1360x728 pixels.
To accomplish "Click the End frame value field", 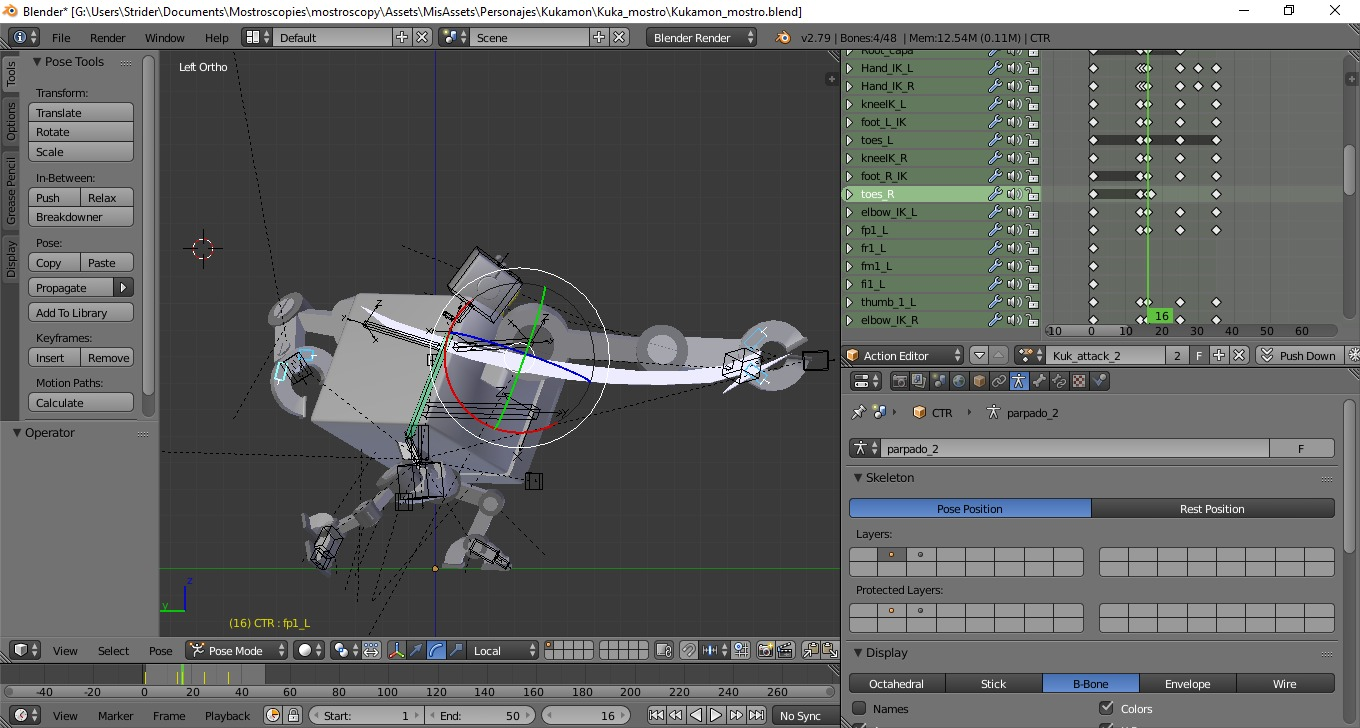I will [480, 715].
